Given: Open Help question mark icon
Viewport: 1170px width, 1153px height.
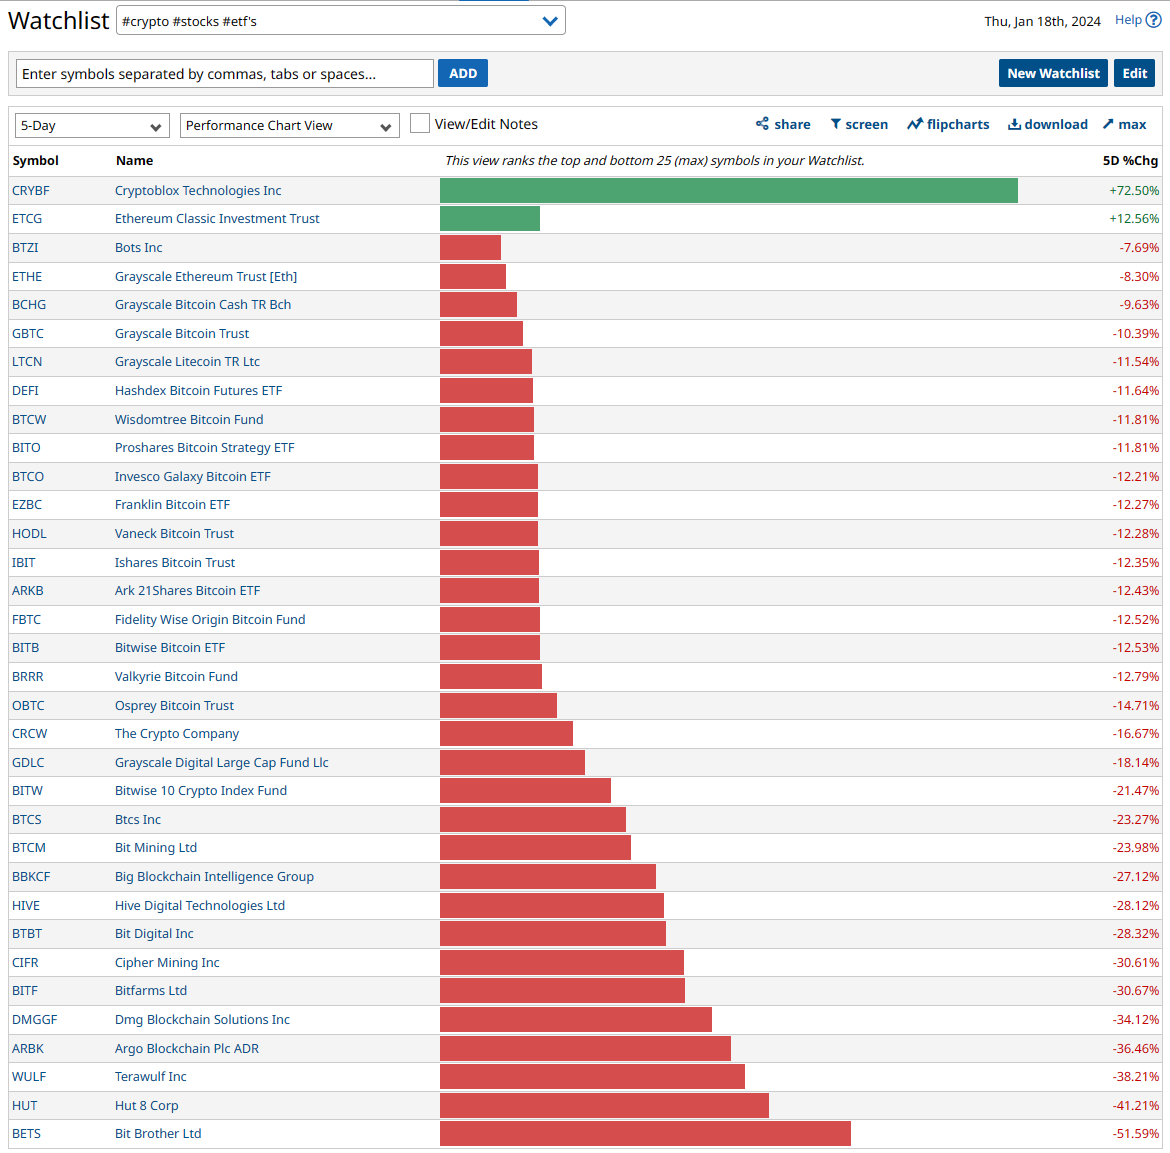Looking at the screenshot, I should pos(1154,20).
